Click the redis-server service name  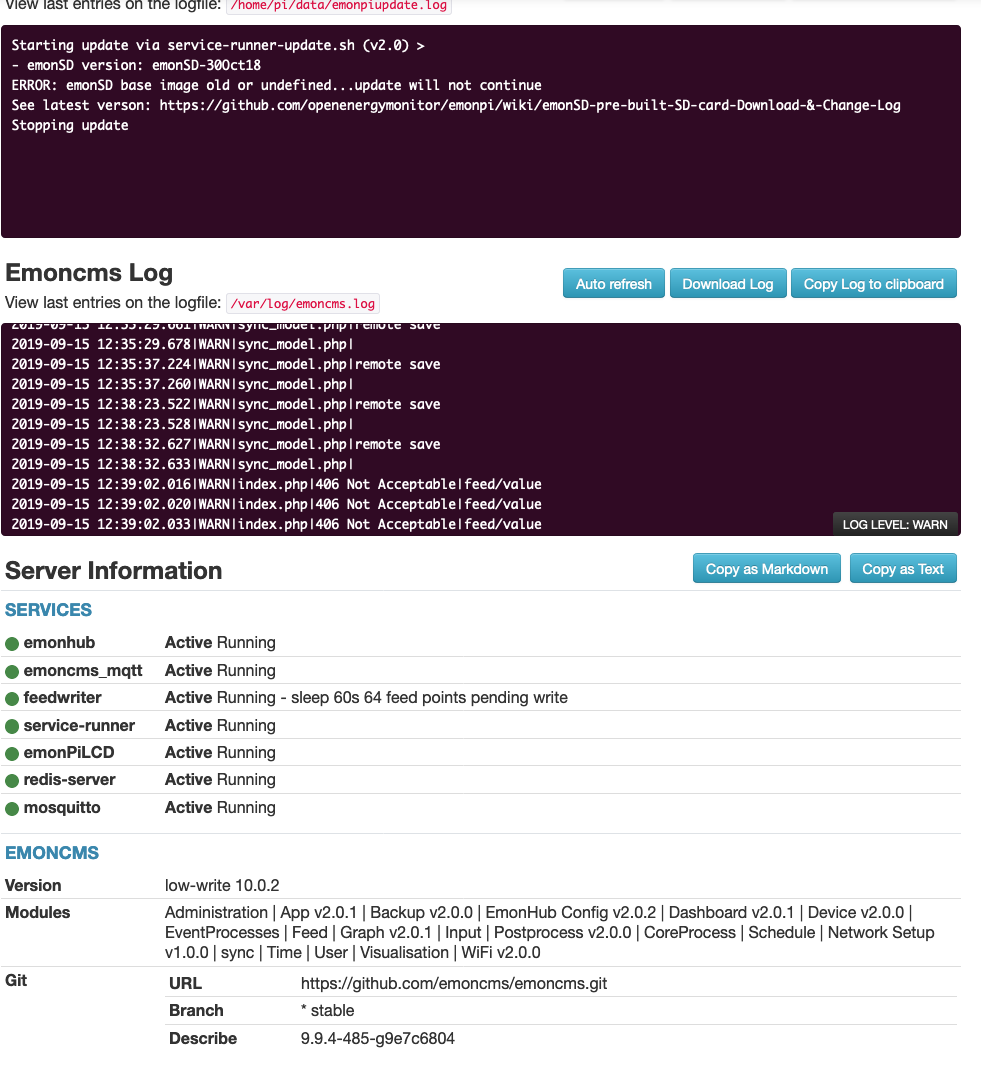pyautogui.click(x=69, y=780)
